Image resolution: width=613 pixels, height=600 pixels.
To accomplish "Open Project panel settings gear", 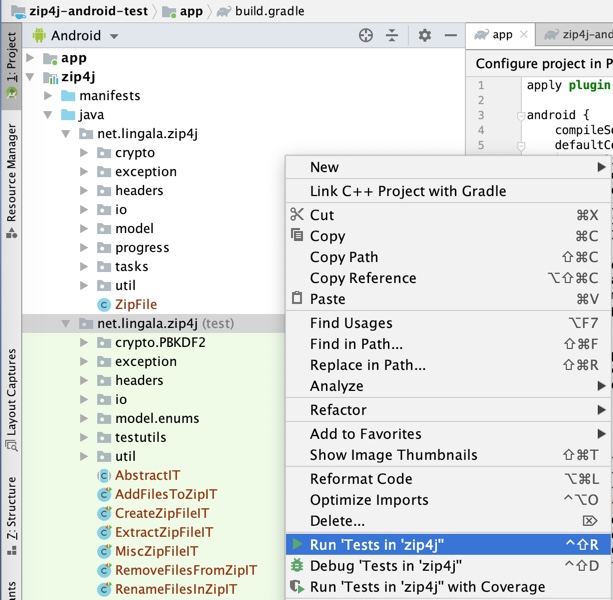I will [x=425, y=36].
